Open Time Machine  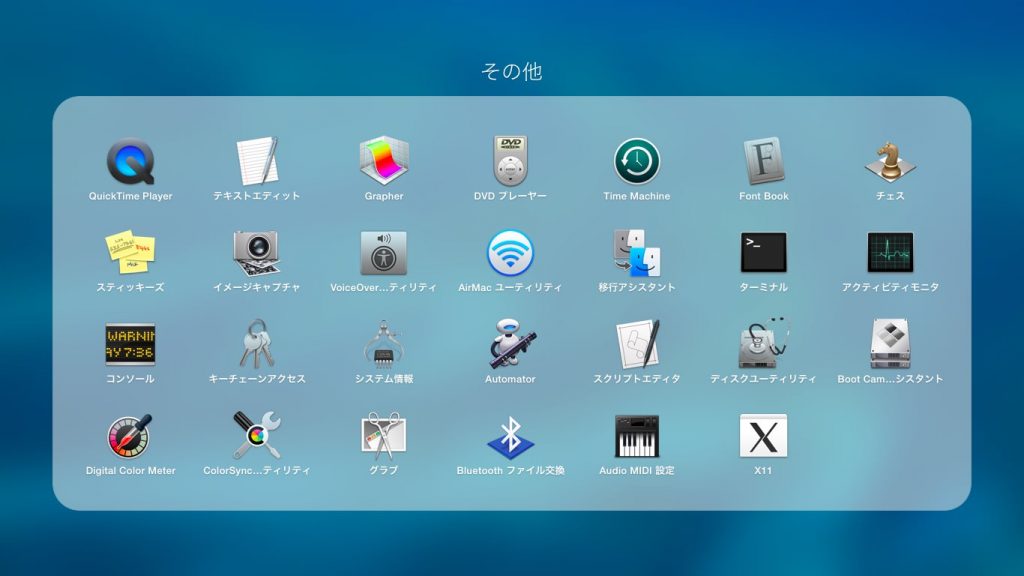pos(637,161)
